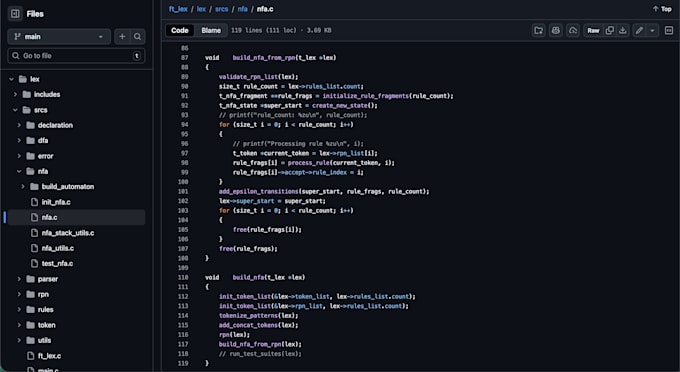Image resolution: width=680 pixels, height=372 pixels.
Task: Collapse the nfa folder chevron
Action: pos(20,171)
